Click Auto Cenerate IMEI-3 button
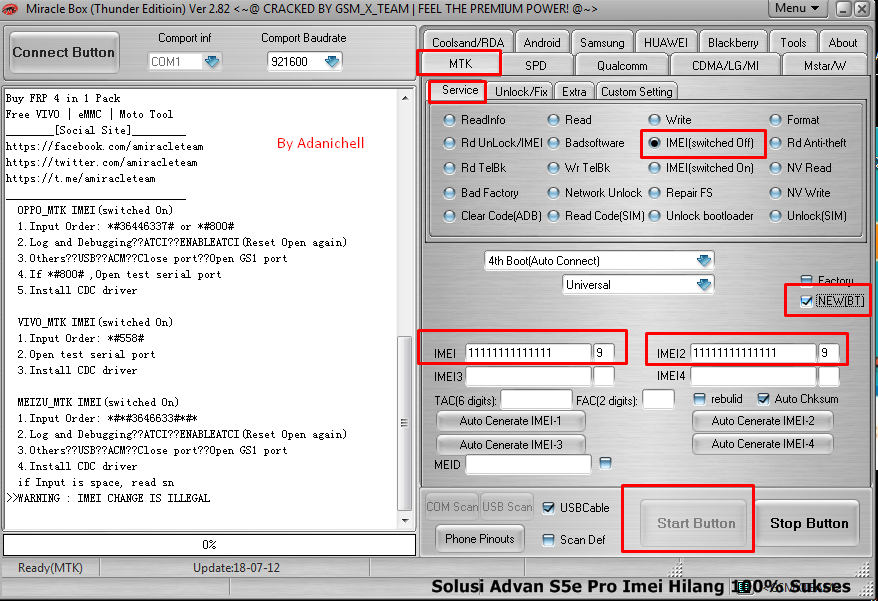Viewport: 878px width, 601px height. coord(511,445)
